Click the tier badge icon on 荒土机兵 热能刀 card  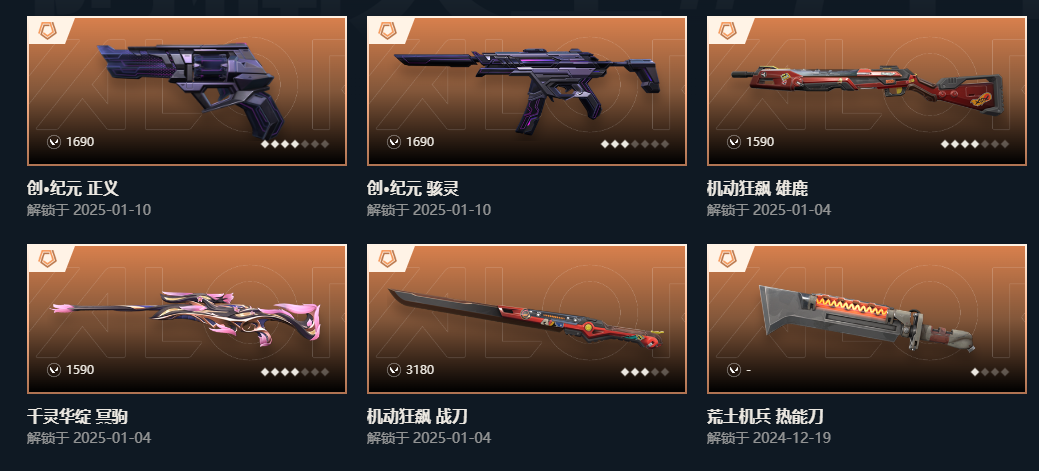pyautogui.click(x=728, y=258)
